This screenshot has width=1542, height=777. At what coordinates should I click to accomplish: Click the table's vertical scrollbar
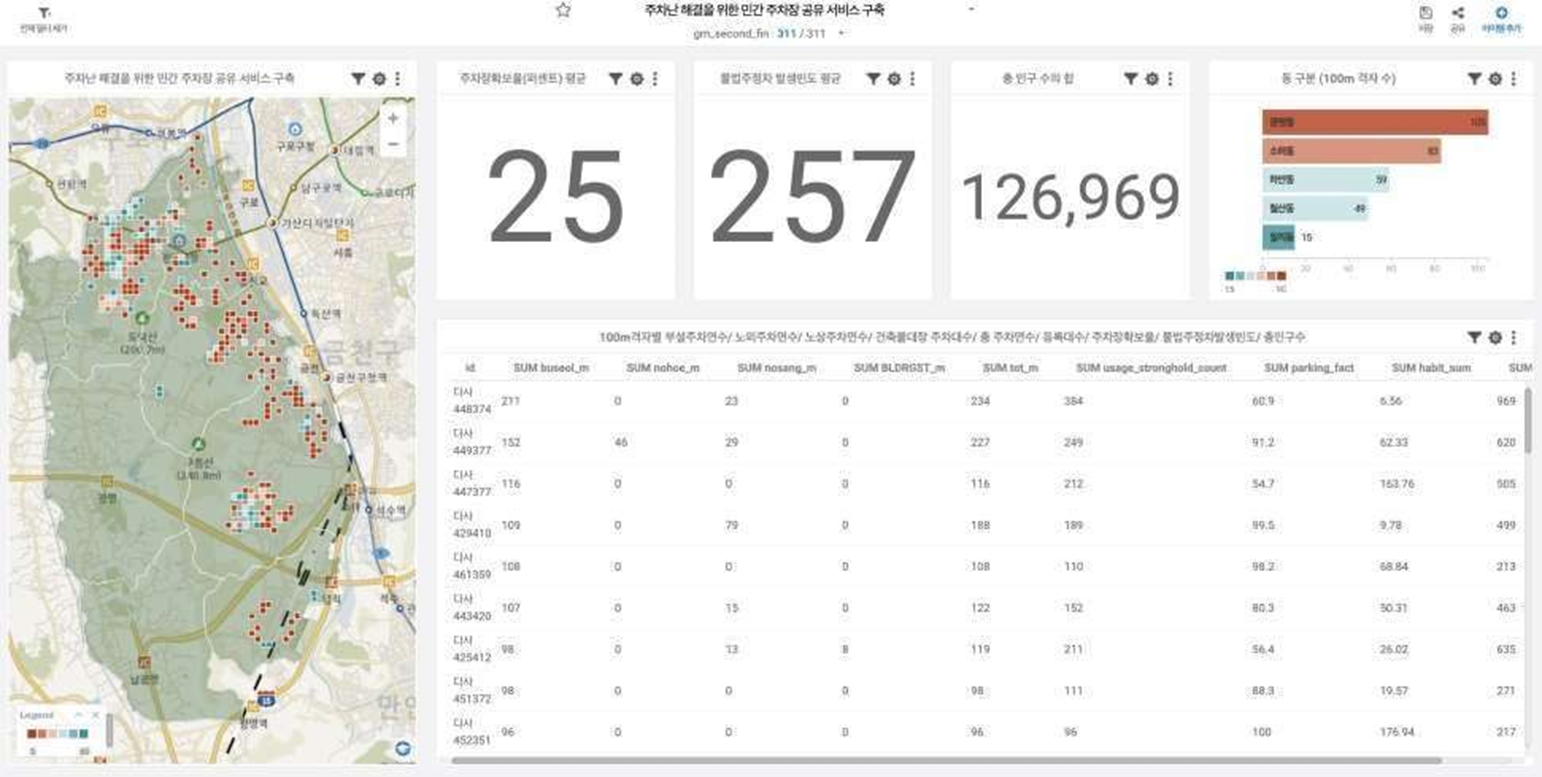(x=1527, y=420)
